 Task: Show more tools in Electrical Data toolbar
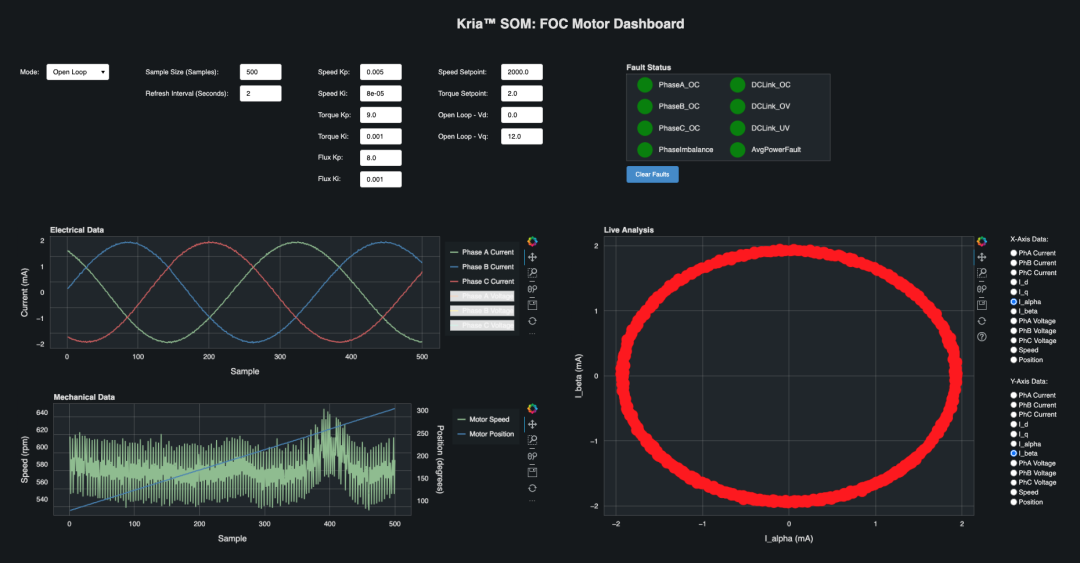pos(533,334)
